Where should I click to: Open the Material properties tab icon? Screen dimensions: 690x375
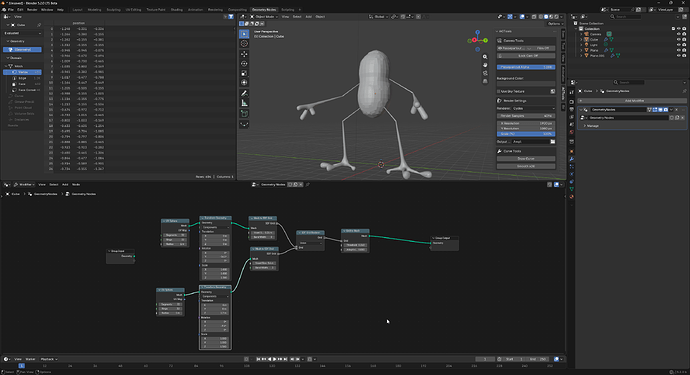coord(572,197)
